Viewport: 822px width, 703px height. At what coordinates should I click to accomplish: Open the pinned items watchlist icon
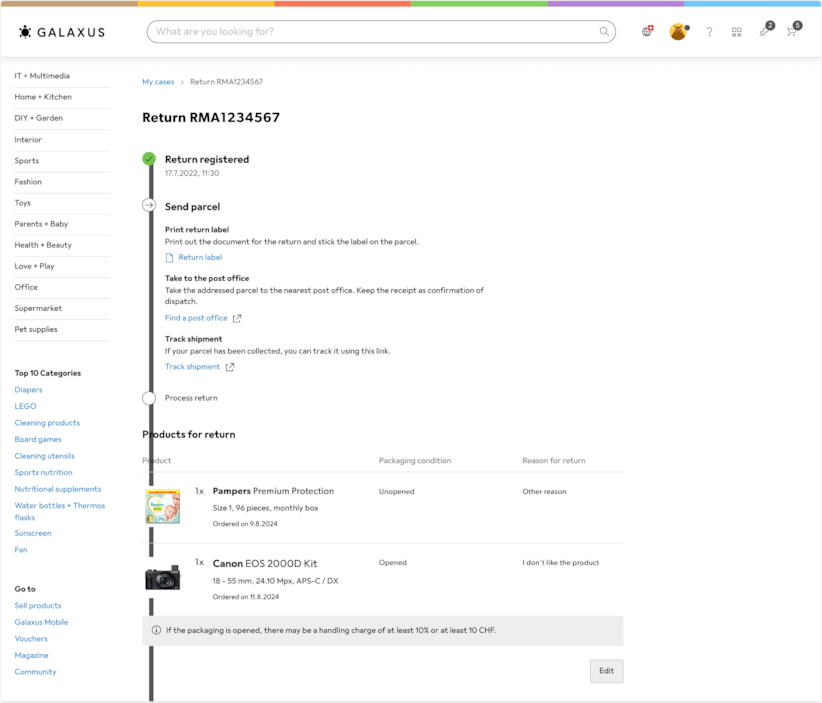[x=764, y=32]
